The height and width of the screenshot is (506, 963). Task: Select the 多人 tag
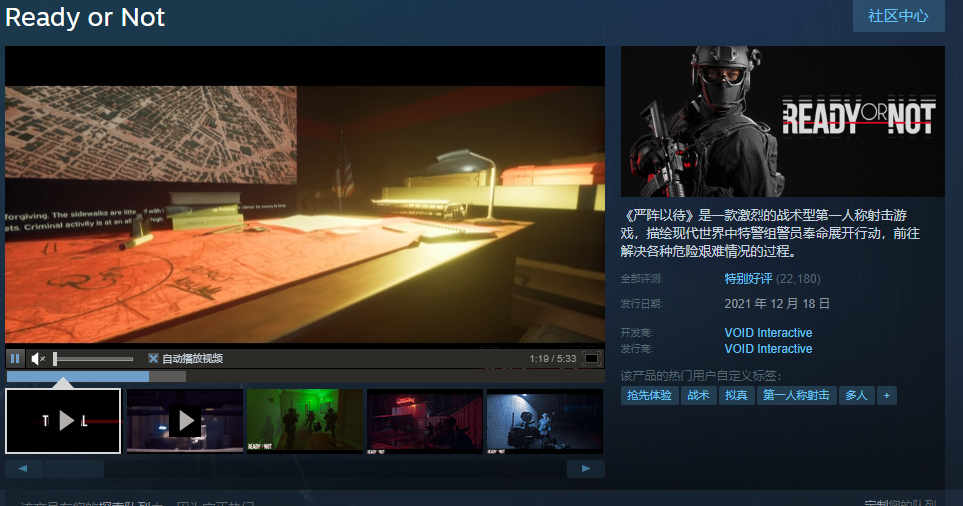tap(856, 395)
